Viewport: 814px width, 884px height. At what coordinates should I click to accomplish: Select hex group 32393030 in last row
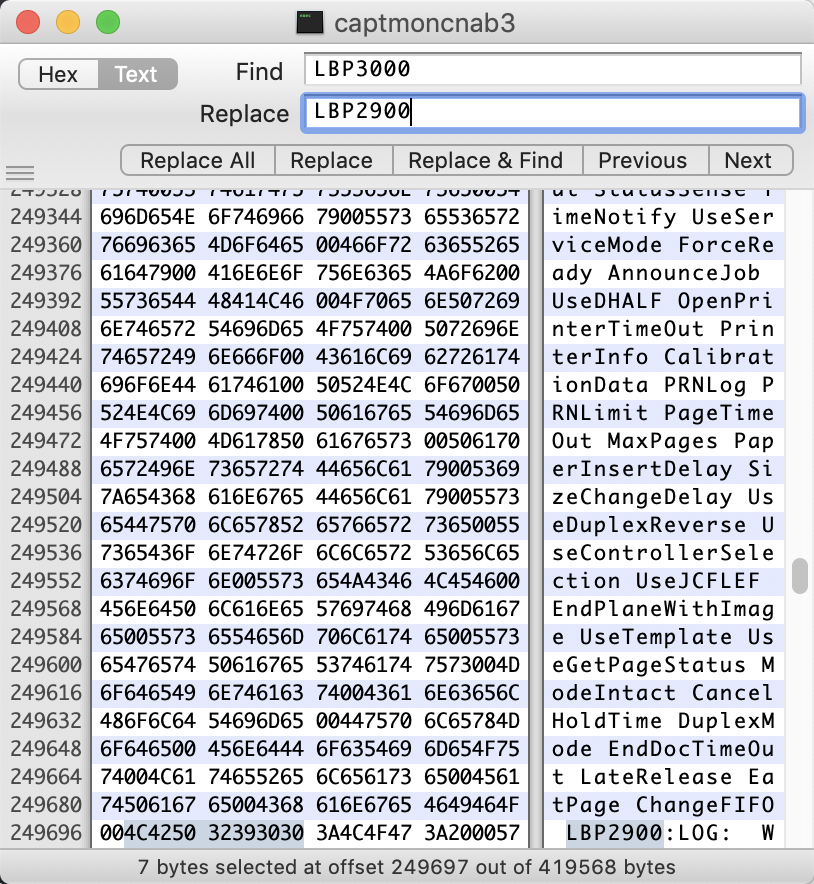click(x=256, y=833)
